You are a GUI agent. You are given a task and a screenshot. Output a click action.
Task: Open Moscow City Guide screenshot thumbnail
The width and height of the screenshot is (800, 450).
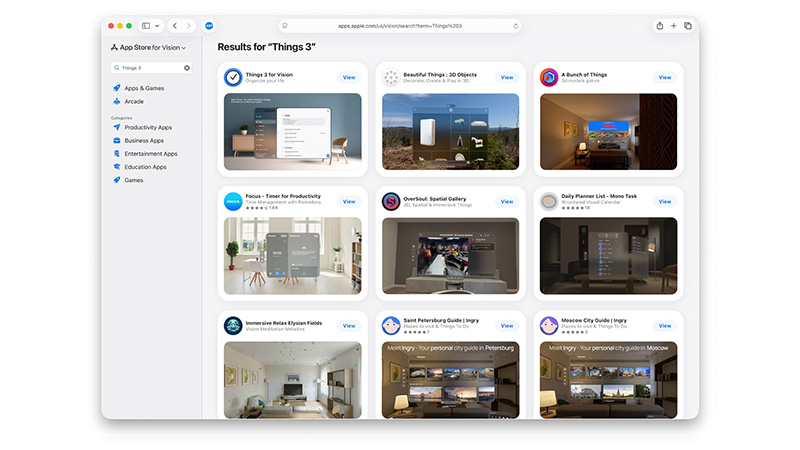pos(609,380)
